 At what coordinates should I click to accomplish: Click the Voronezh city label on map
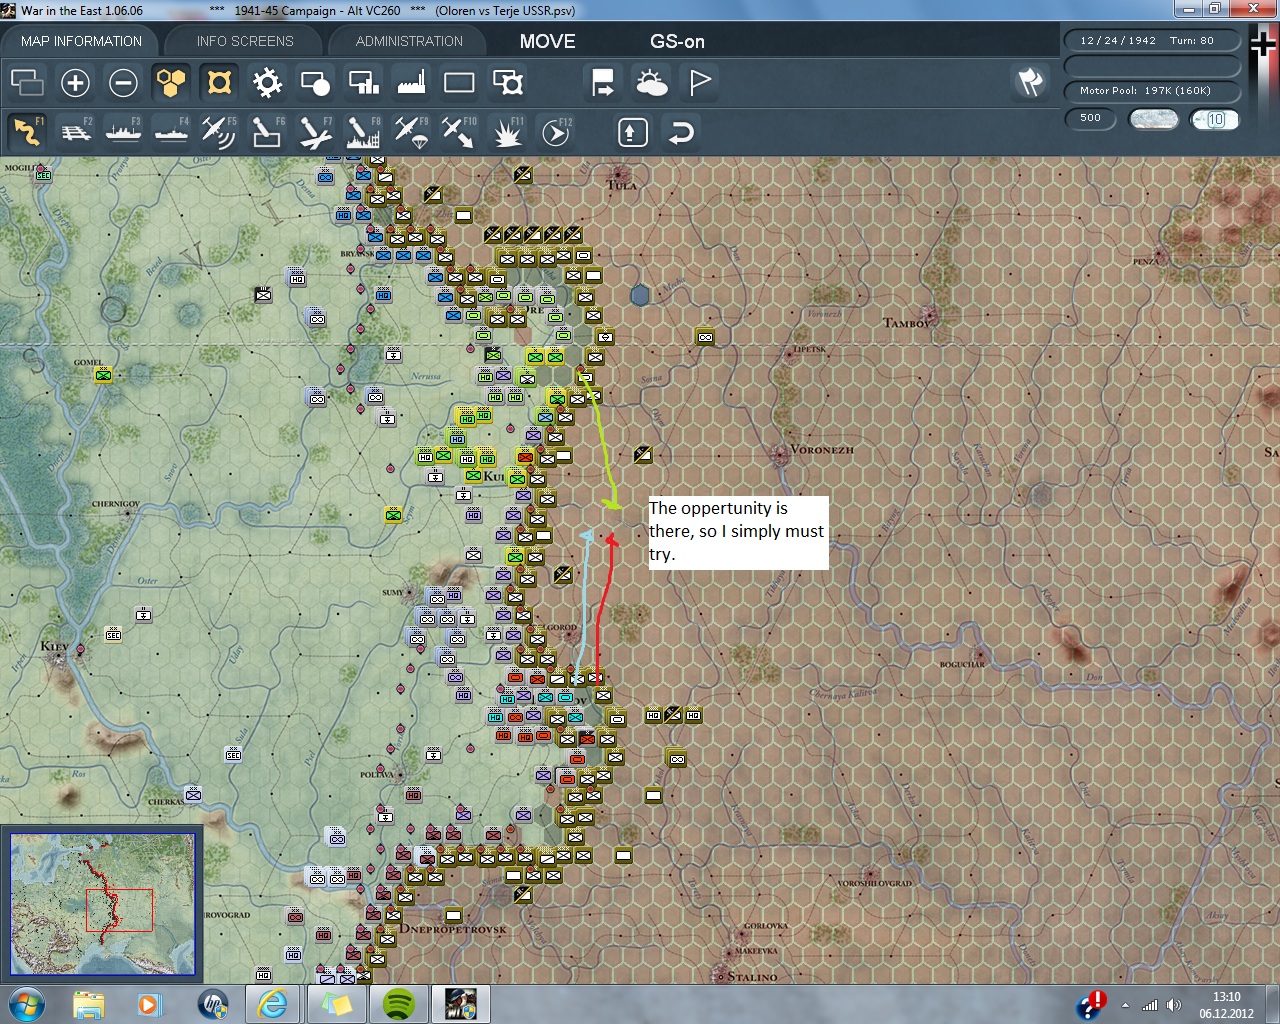(x=822, y=450)
